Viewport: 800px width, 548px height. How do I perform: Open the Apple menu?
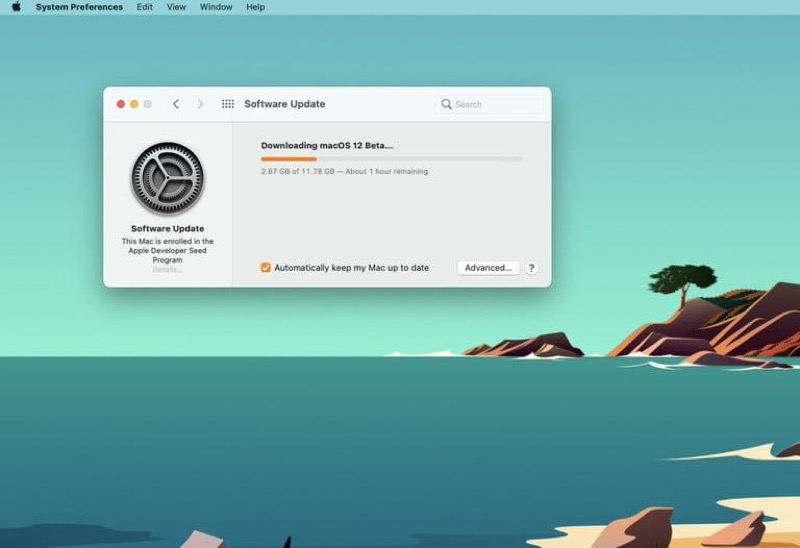pos(16,7)
